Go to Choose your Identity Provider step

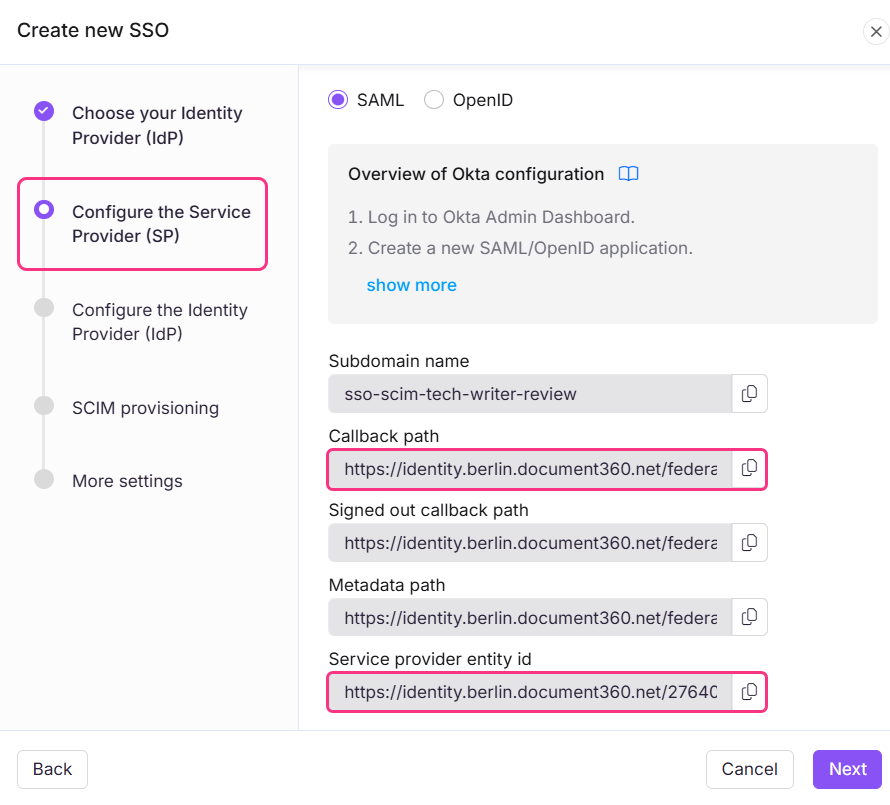tap(157, 125)
